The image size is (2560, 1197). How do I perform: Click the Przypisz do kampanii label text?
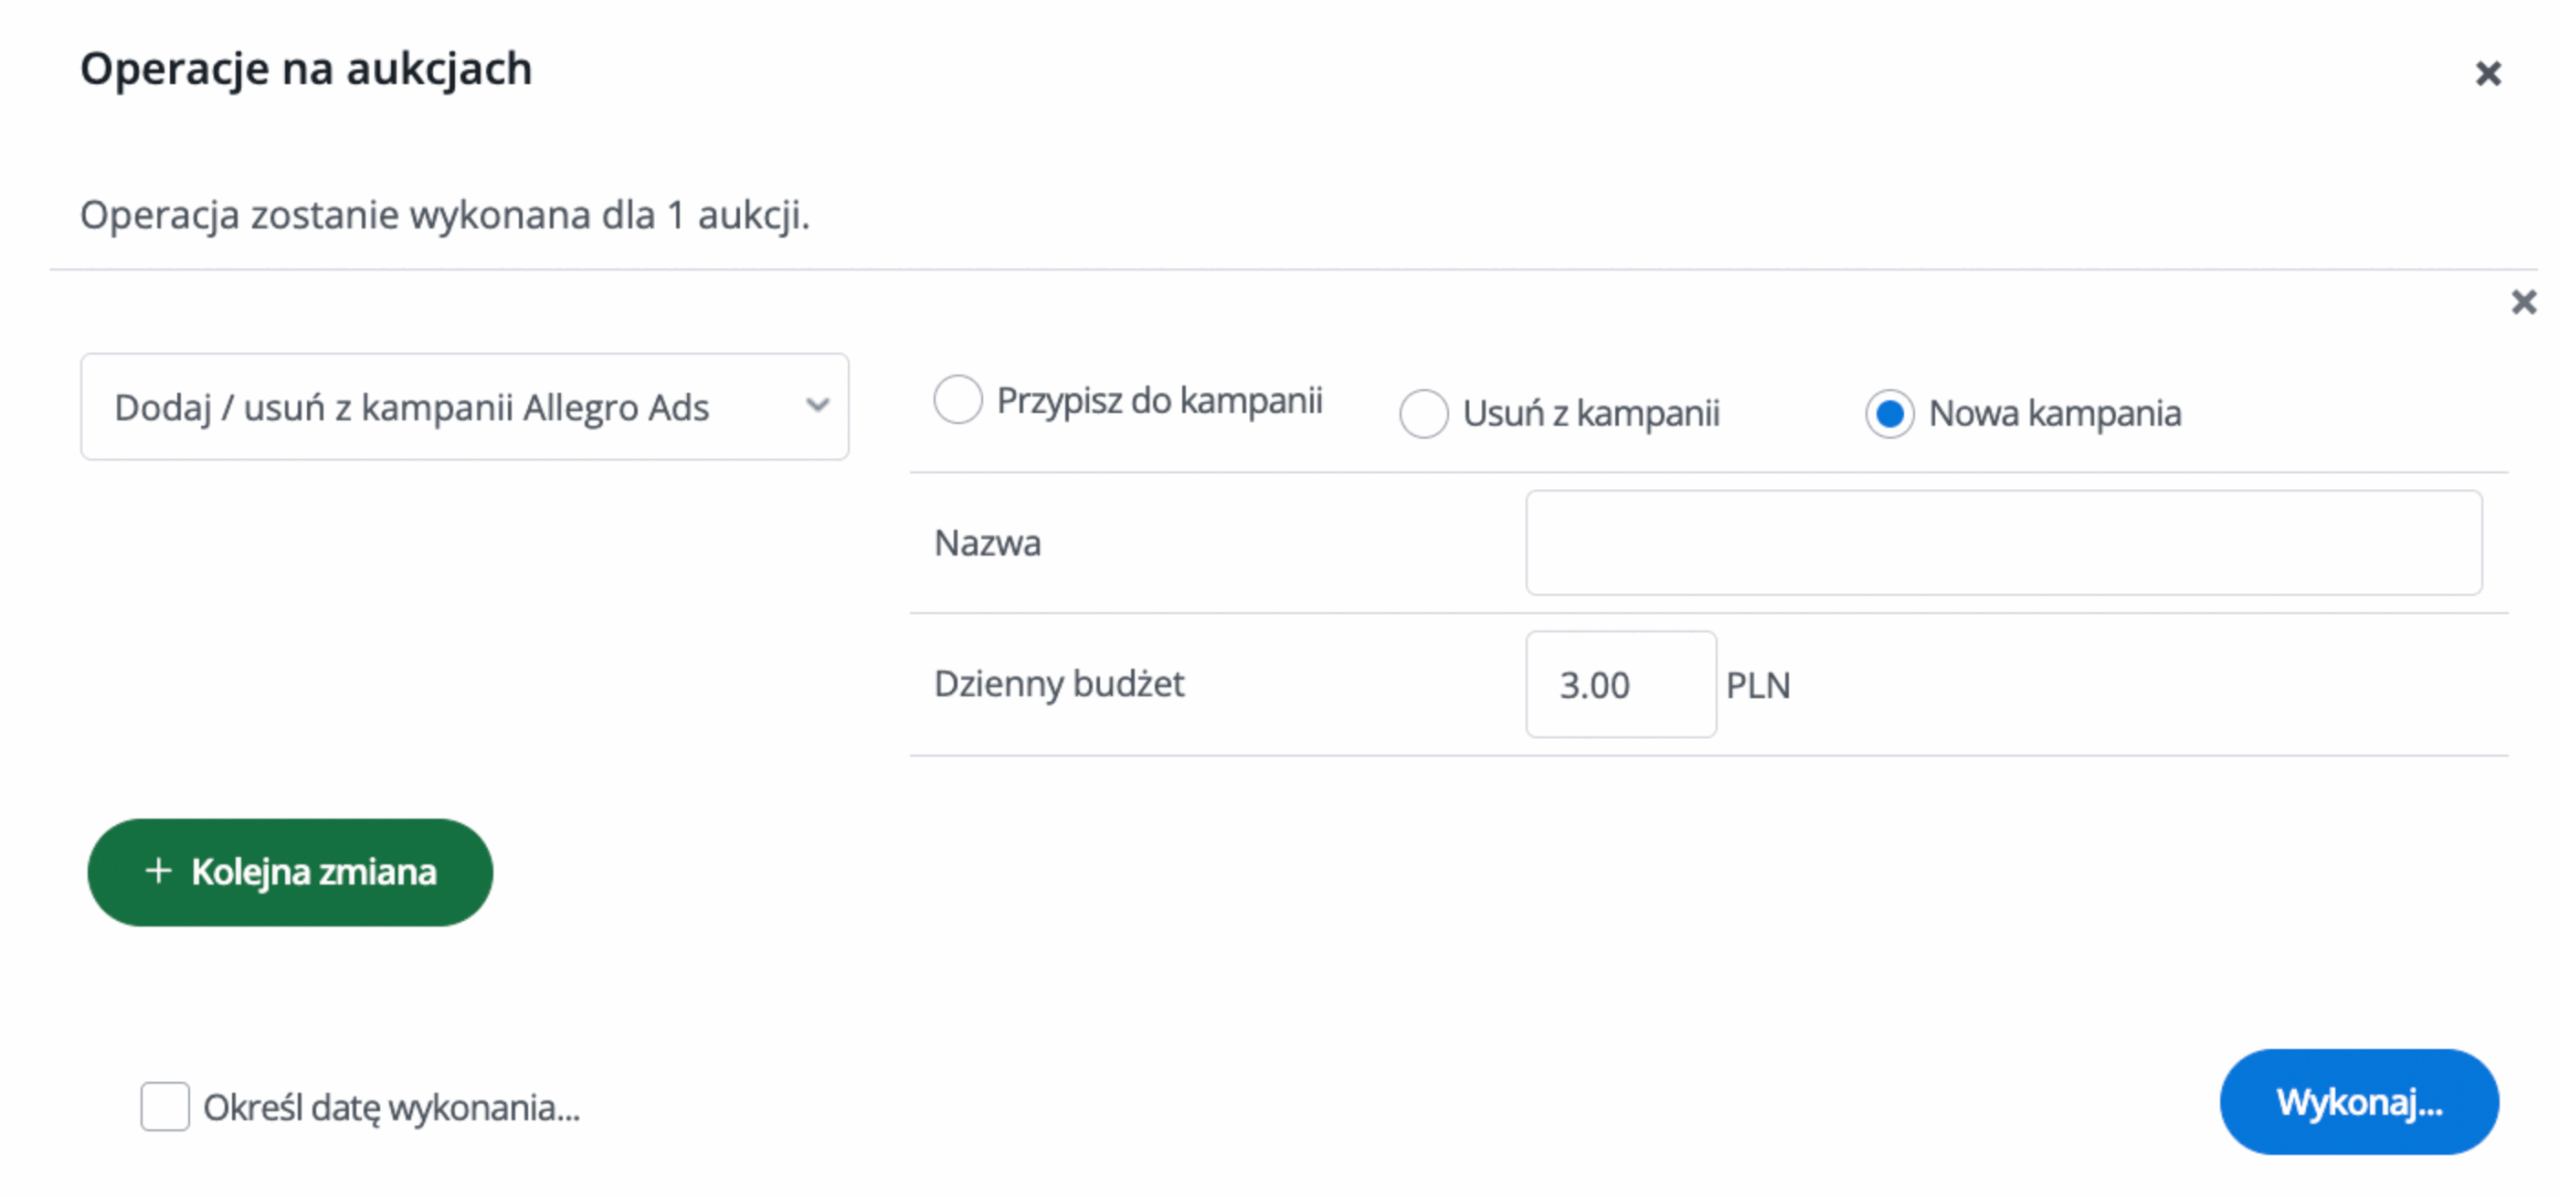coord(1159,401)
